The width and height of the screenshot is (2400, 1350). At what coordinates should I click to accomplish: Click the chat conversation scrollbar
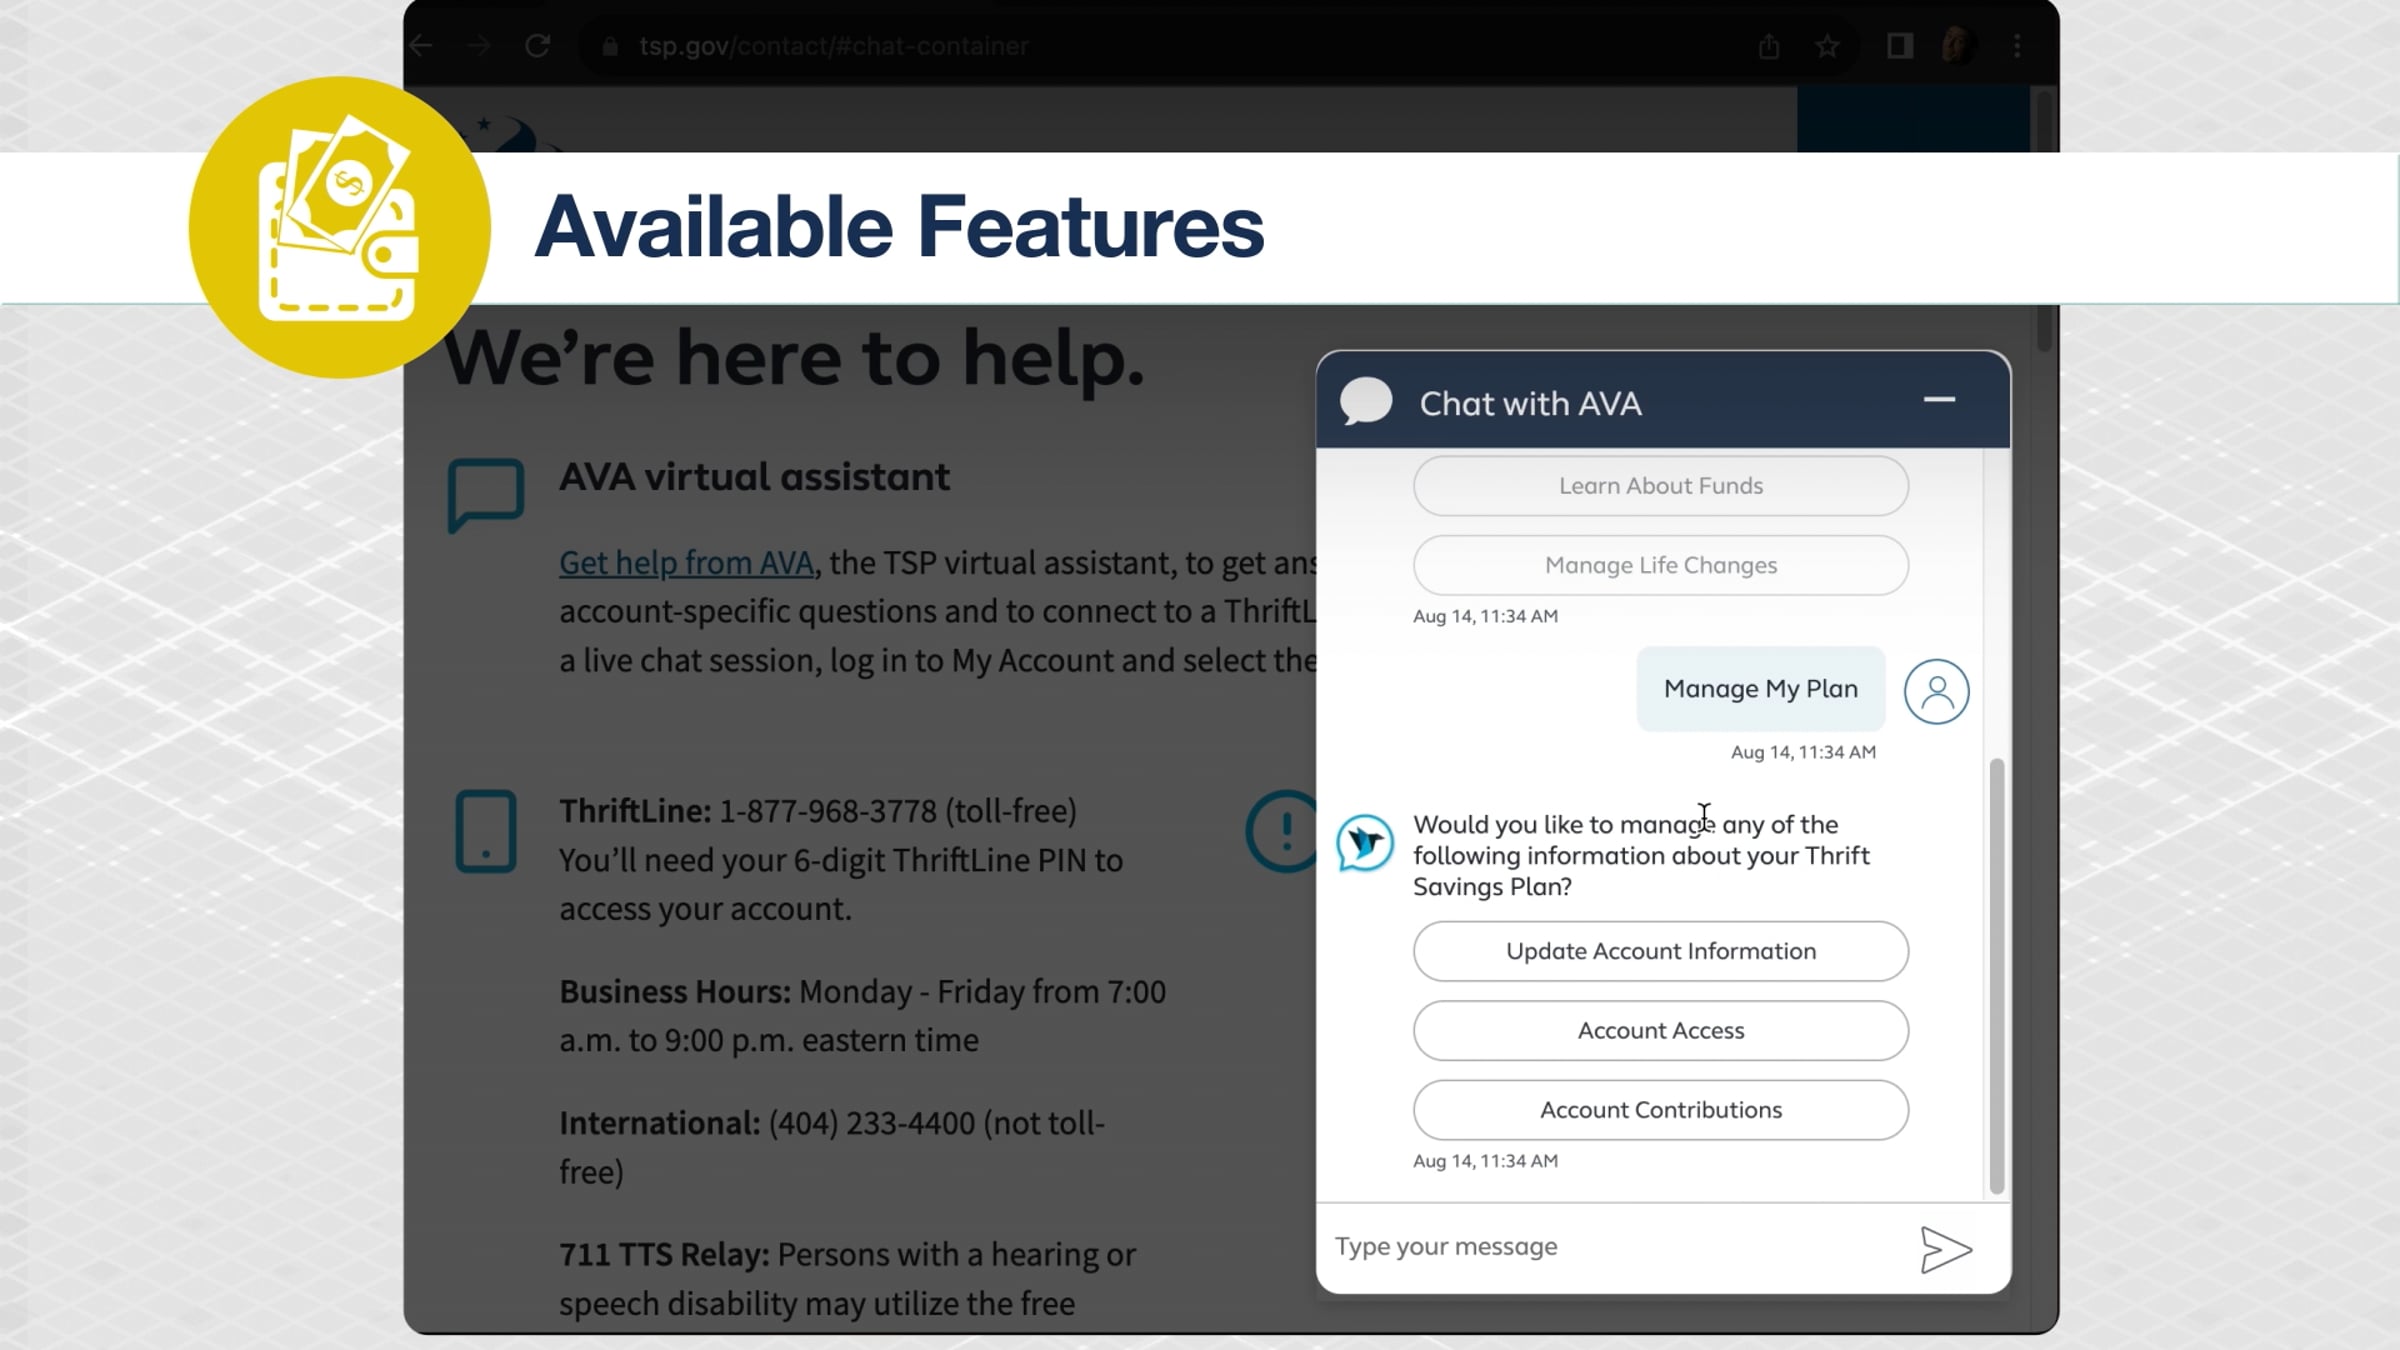[1997, 976]
